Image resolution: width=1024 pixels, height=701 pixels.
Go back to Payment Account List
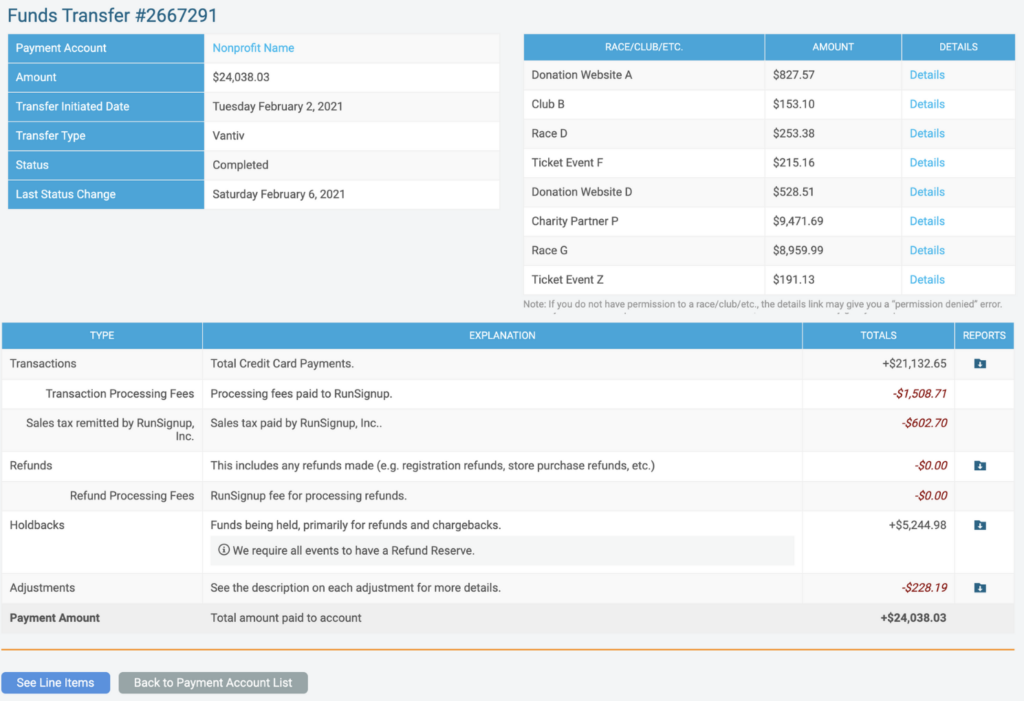213,683
